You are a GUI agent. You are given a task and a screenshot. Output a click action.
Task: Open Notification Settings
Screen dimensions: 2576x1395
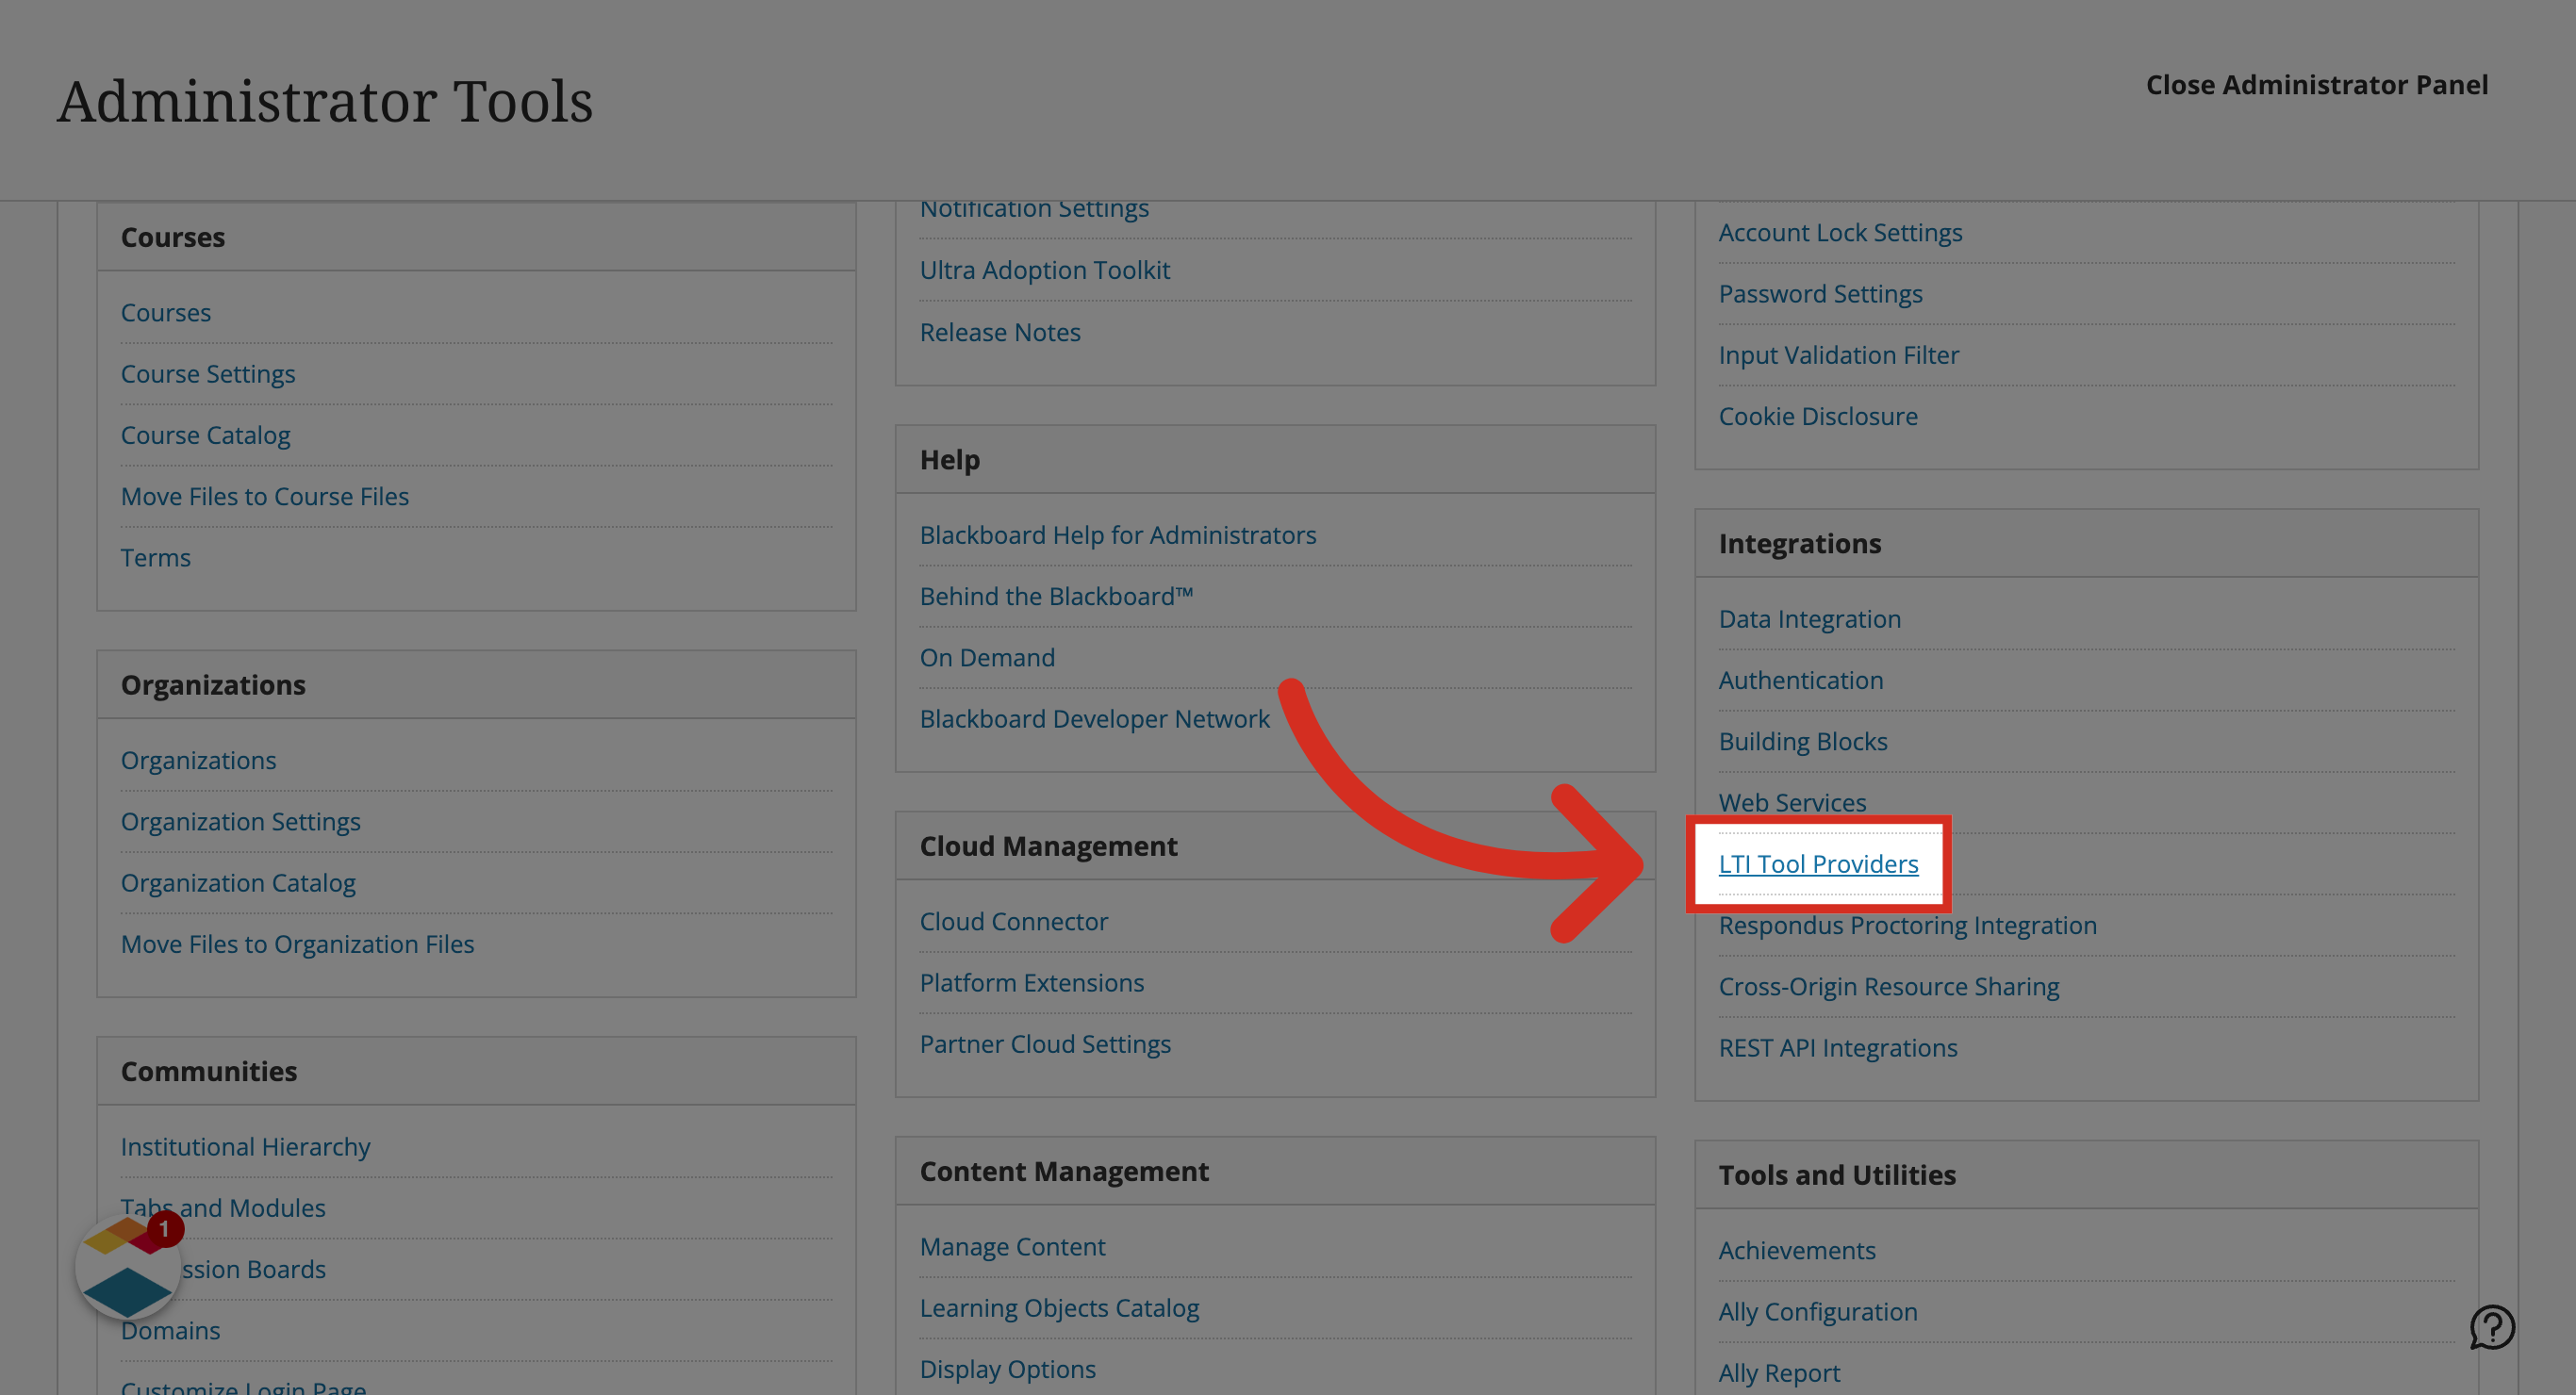click(x=1035, y=208)
